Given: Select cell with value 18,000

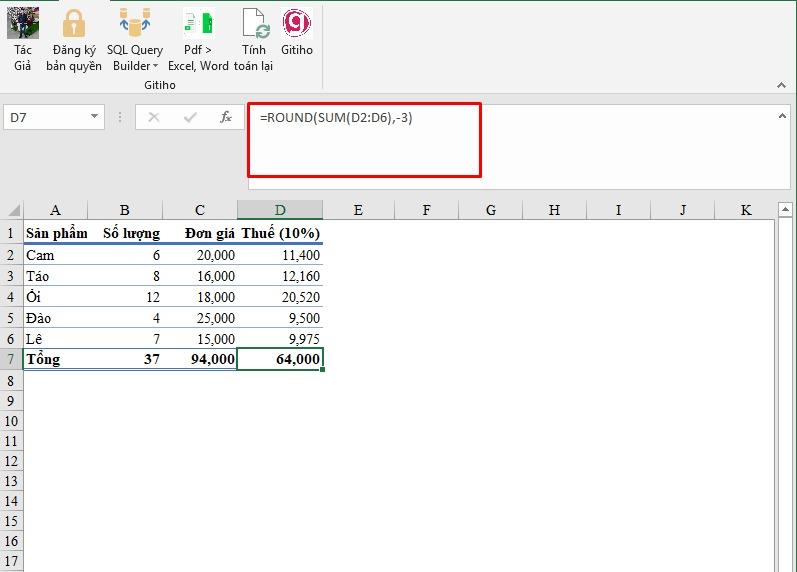Looking at the screenshot, I should coord(200,297).
